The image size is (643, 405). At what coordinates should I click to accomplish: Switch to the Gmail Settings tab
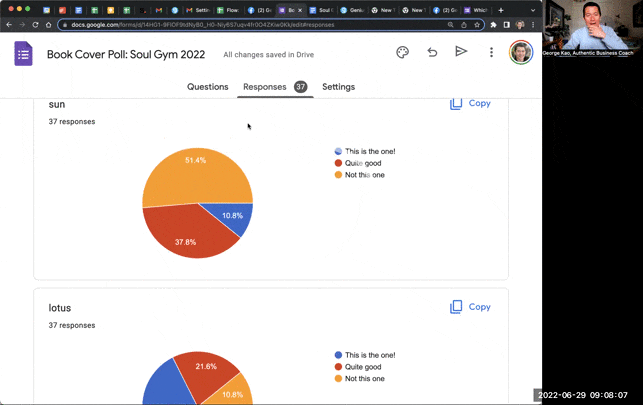click(198, 10)
